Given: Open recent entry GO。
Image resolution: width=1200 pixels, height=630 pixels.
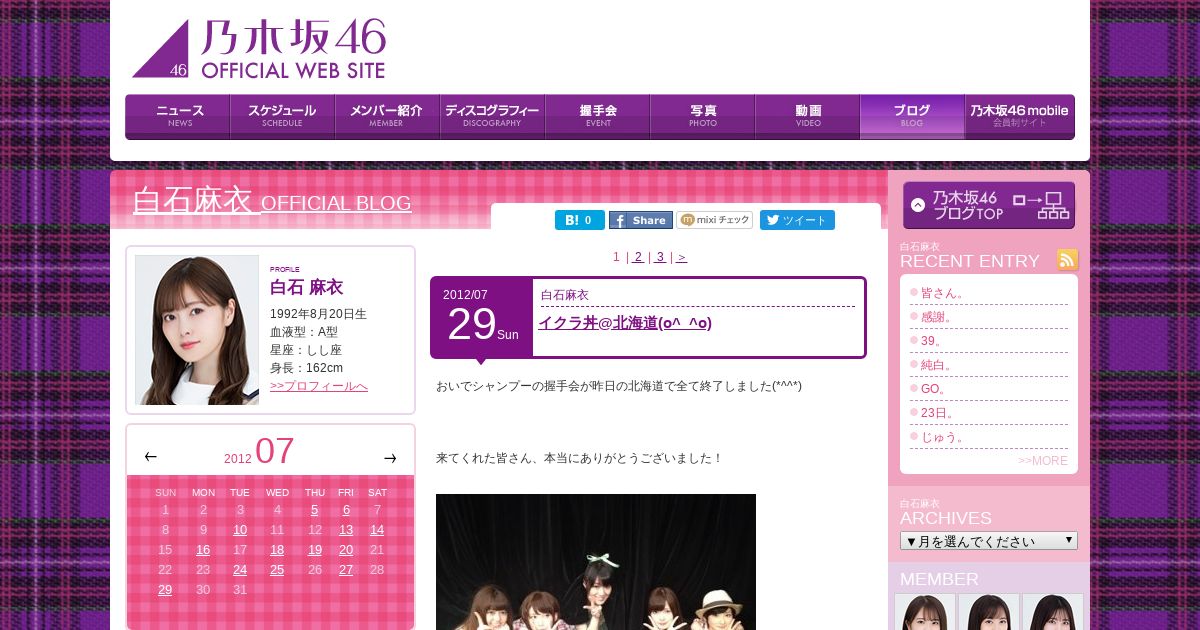Looking at the screenshot, I should 934,389.
